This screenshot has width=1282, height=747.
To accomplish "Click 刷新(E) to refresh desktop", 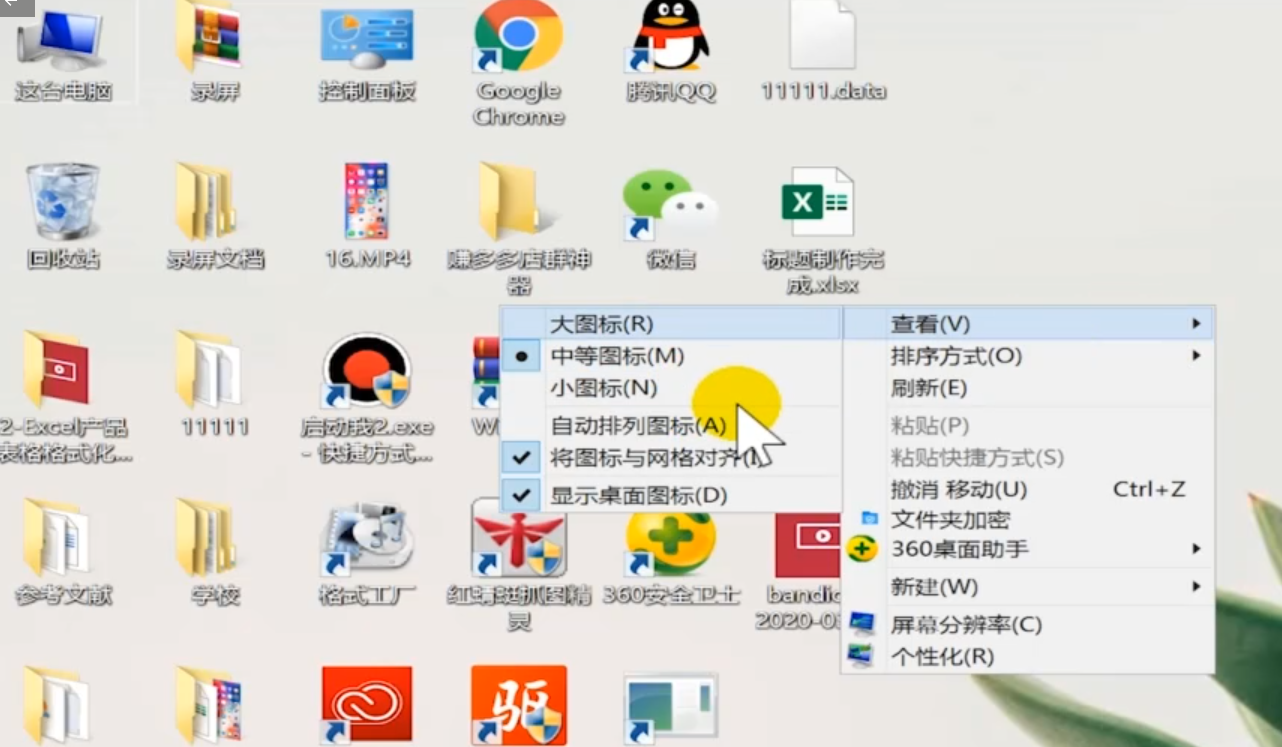I will 1028,388.
